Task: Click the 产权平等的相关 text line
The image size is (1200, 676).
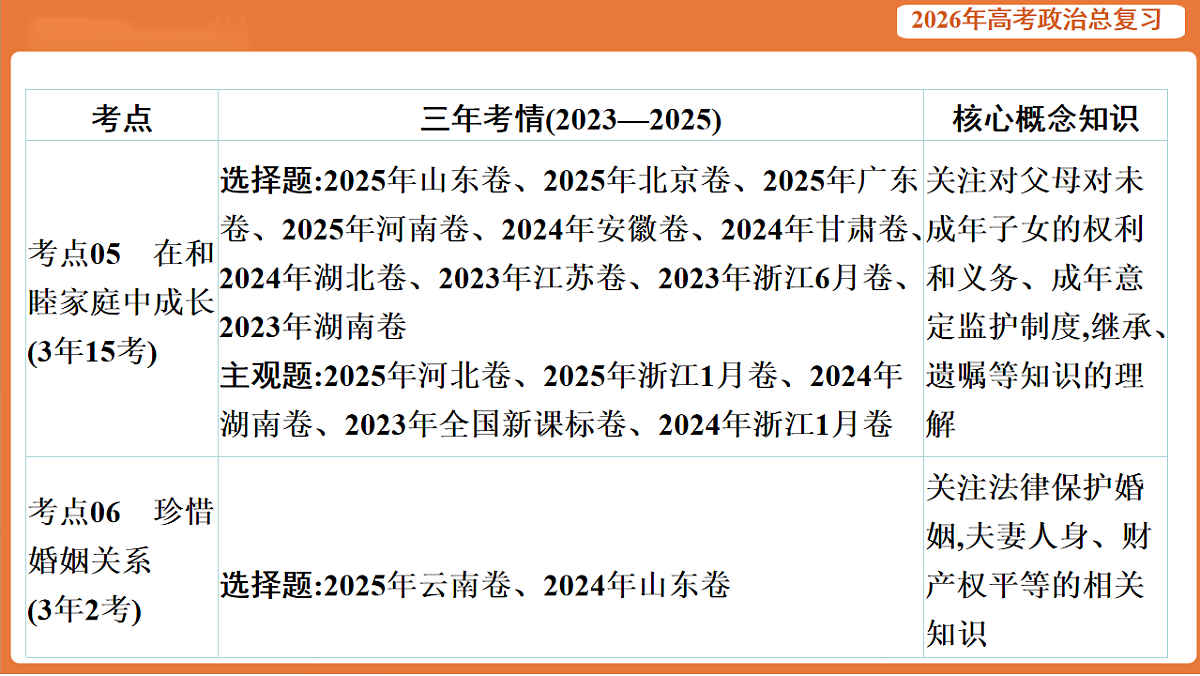Action: tap(1035, 584)
